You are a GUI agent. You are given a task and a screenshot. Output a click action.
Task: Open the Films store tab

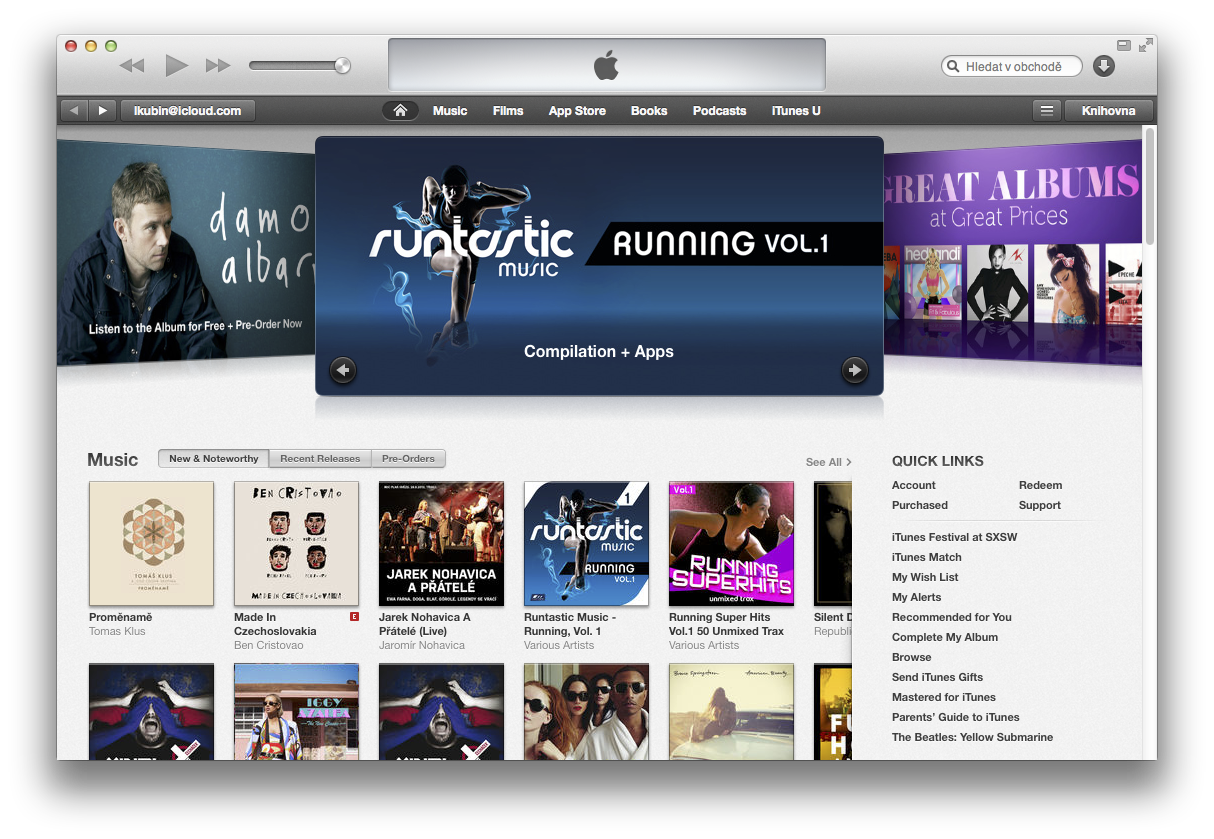[508, 111]
